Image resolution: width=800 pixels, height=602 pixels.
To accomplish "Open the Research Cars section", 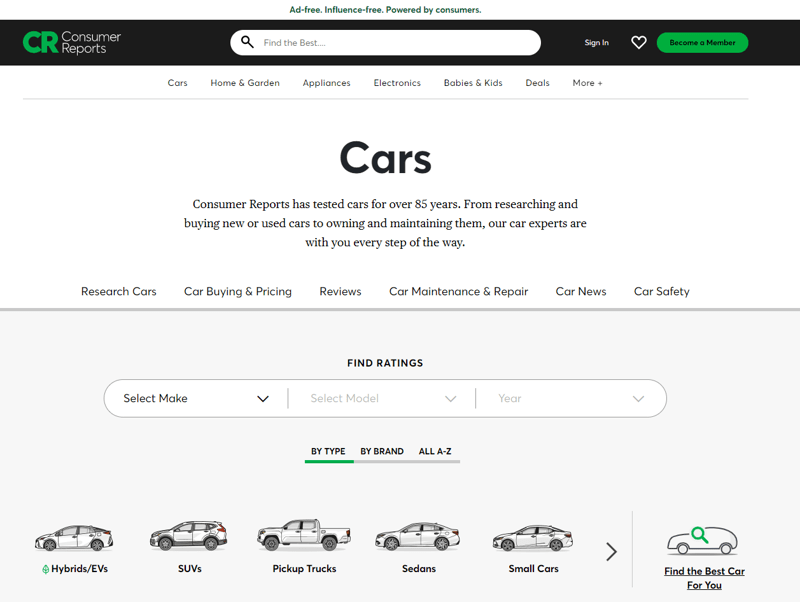I will (x=119, y=291).
